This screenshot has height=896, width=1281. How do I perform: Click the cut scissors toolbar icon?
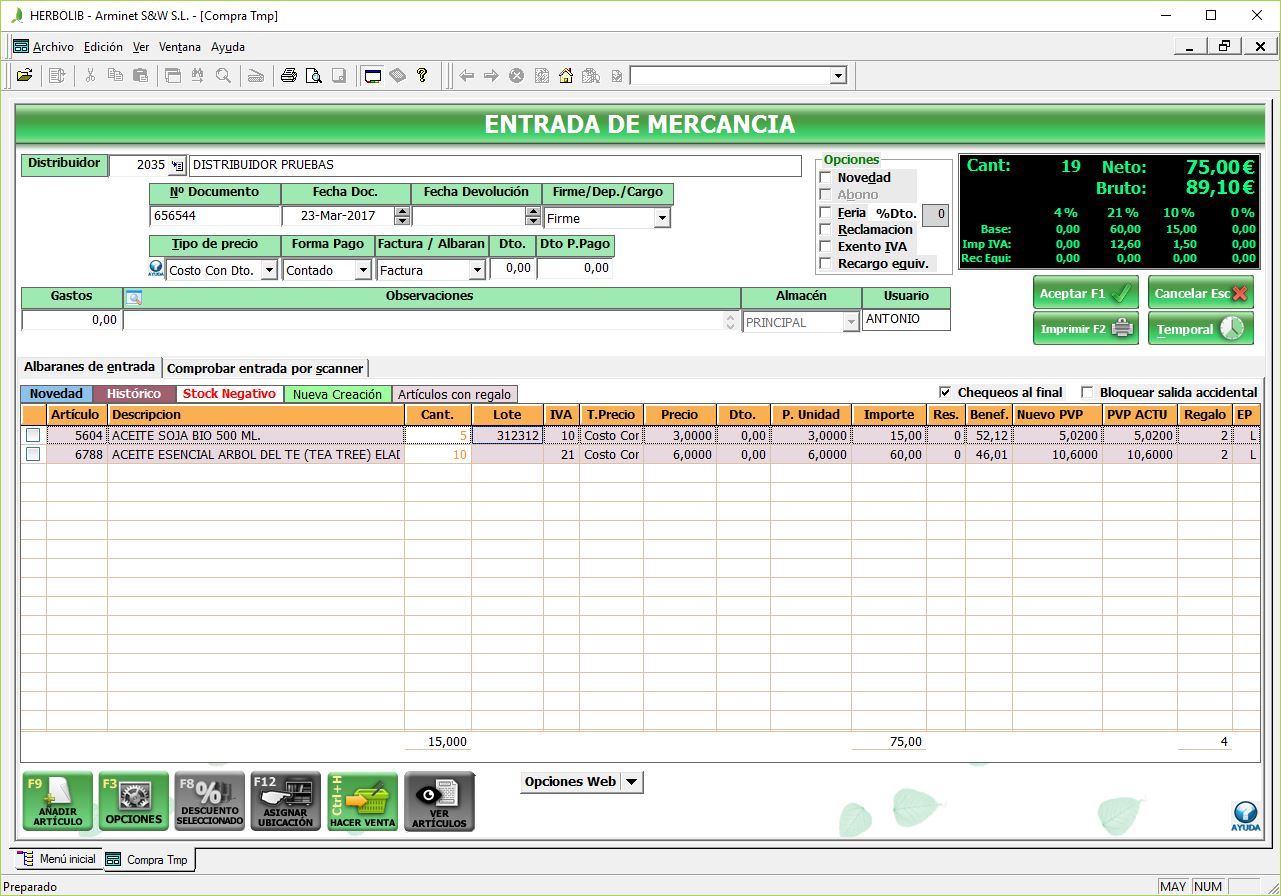(x=90, y=75)
